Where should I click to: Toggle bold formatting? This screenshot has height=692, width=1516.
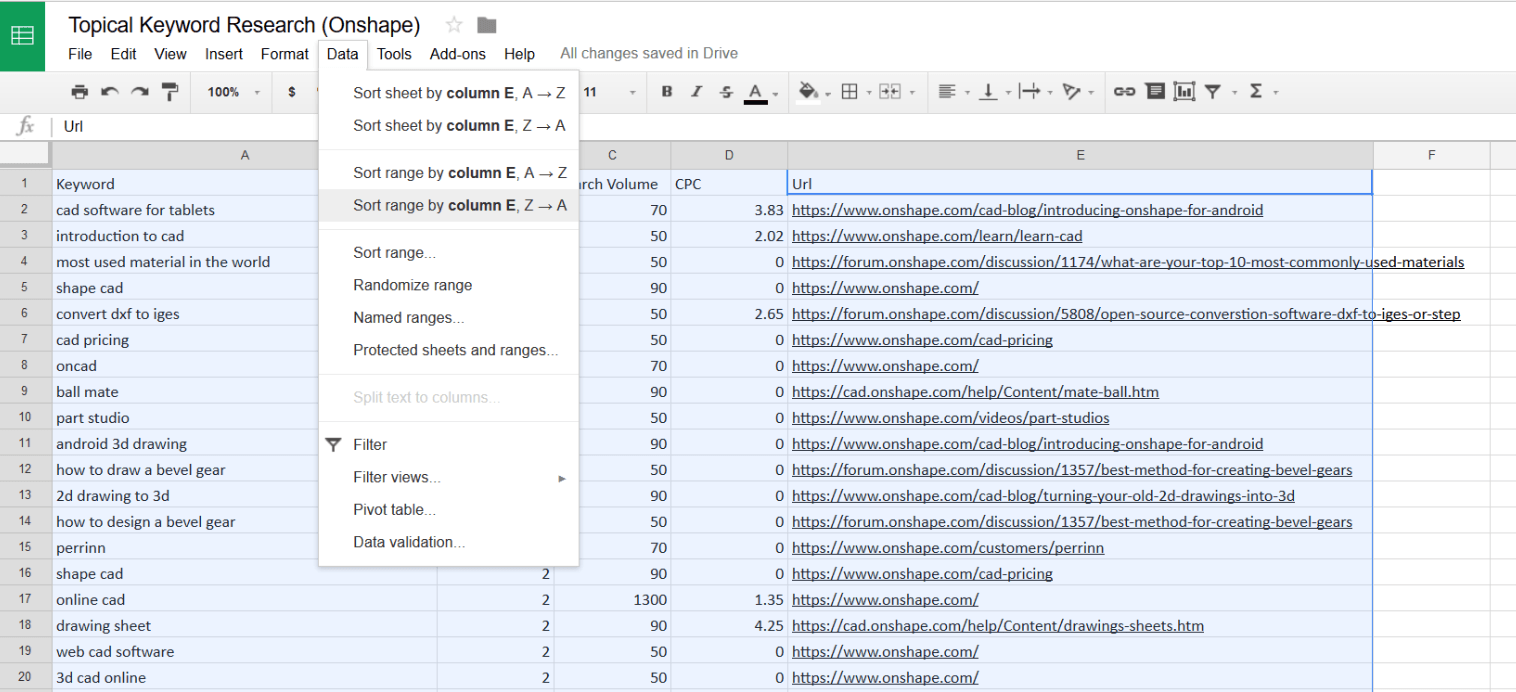pyautogui.click(x=667, y=92)
